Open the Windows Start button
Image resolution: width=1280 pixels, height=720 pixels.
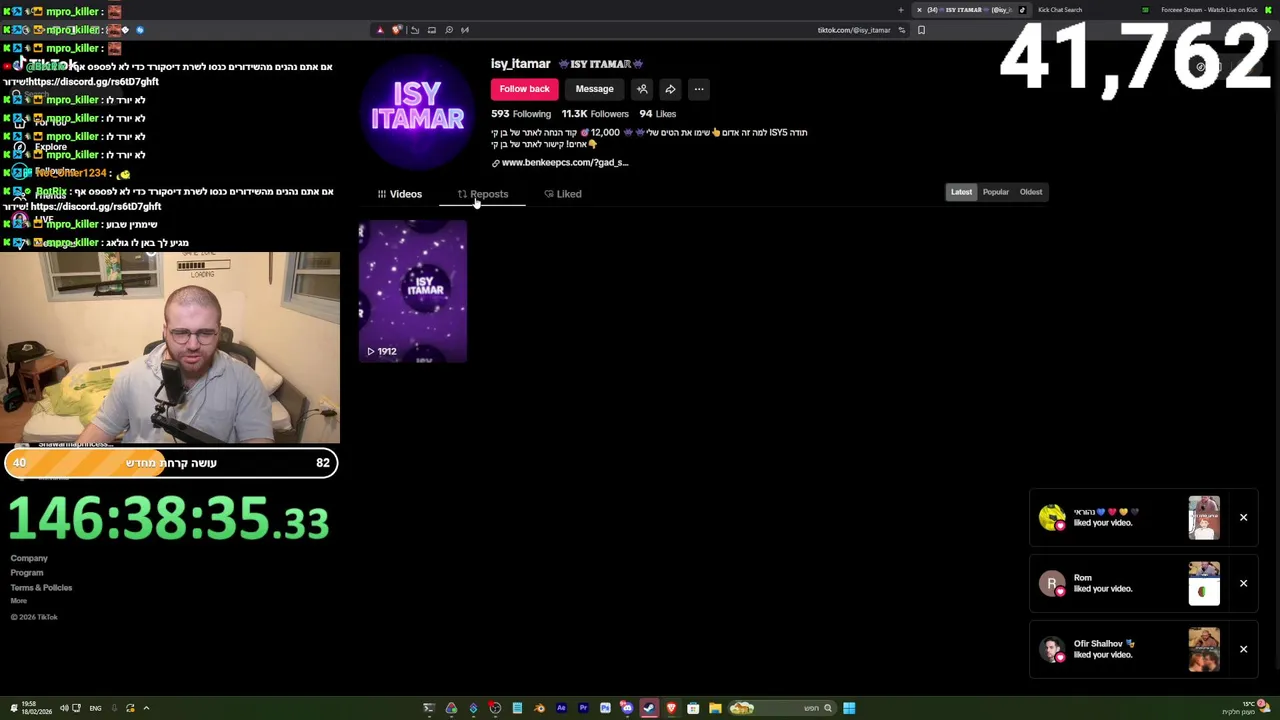(x=849, y=708)
